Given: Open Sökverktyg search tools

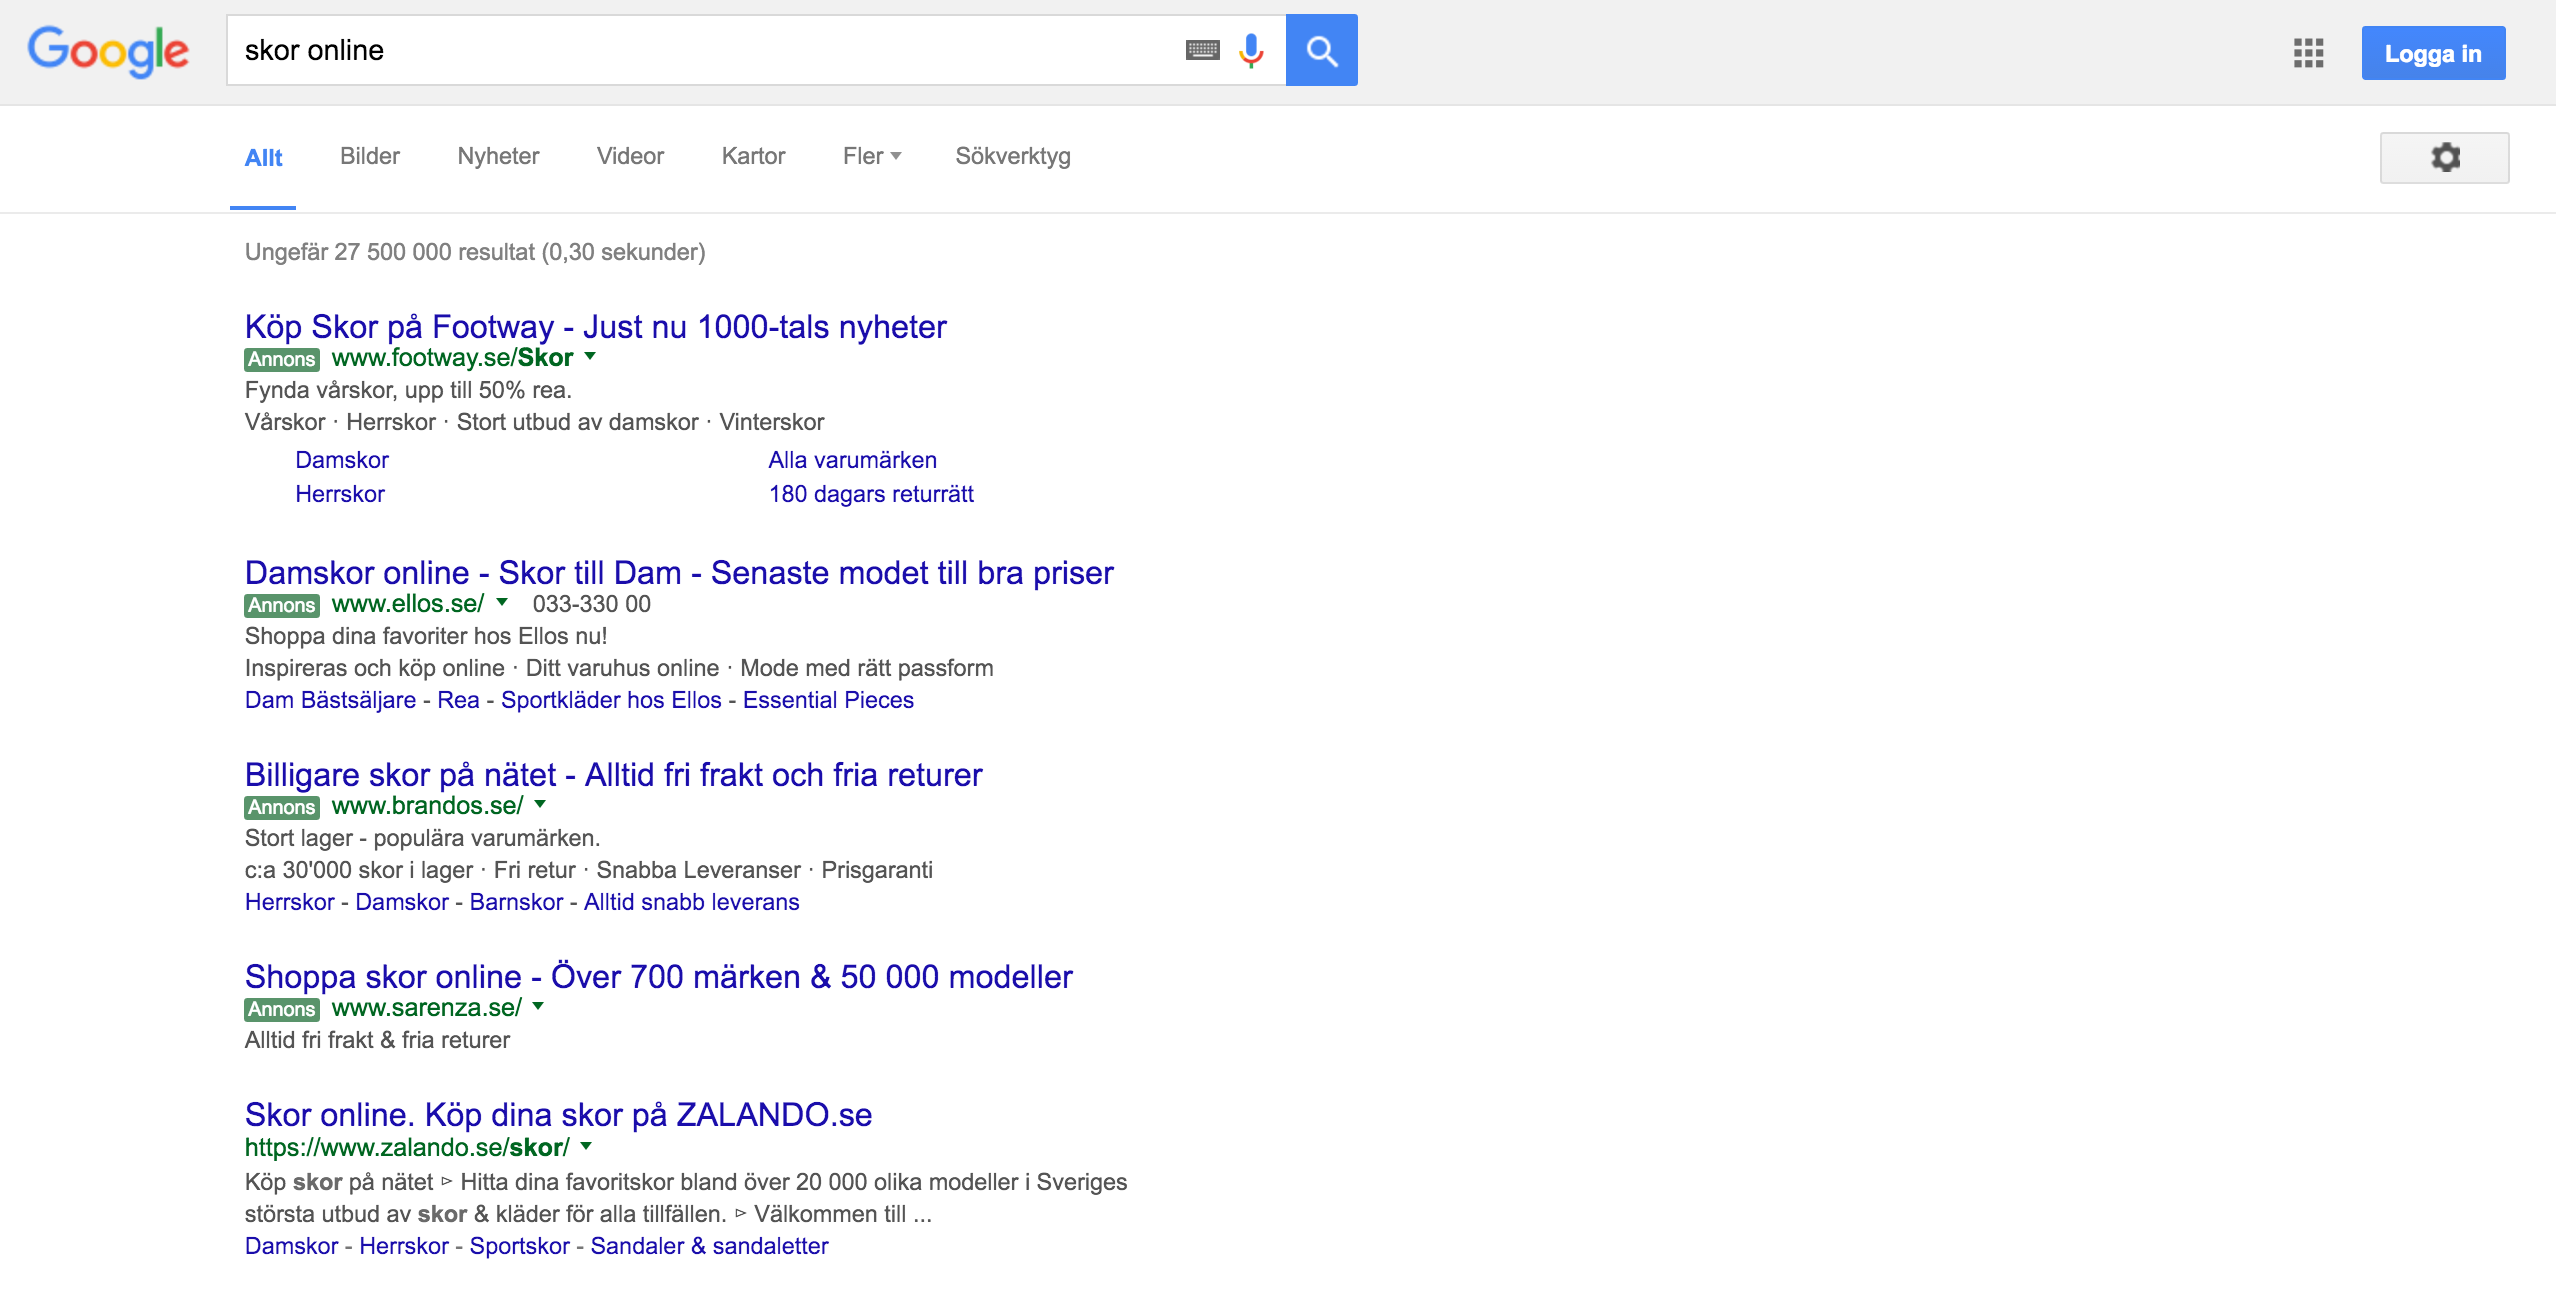Looking at the screenshot, I should (x=1012, y=156).
